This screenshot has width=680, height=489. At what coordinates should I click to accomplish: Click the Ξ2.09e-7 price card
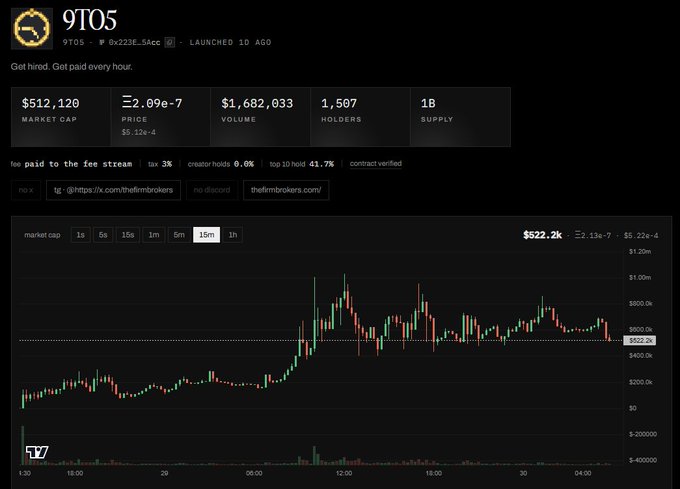tap(160, 117)
